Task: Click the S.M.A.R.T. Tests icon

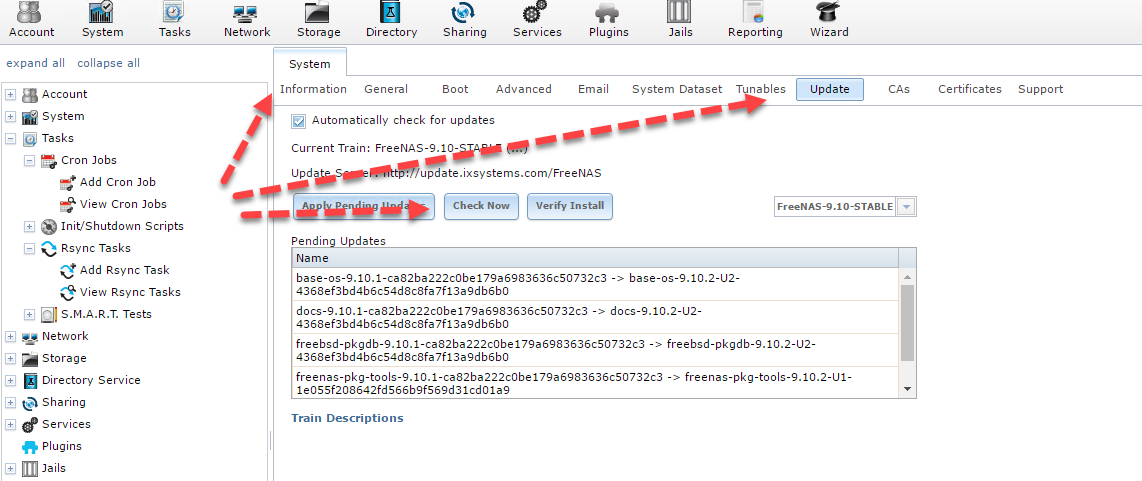Action: coord(49,314)
